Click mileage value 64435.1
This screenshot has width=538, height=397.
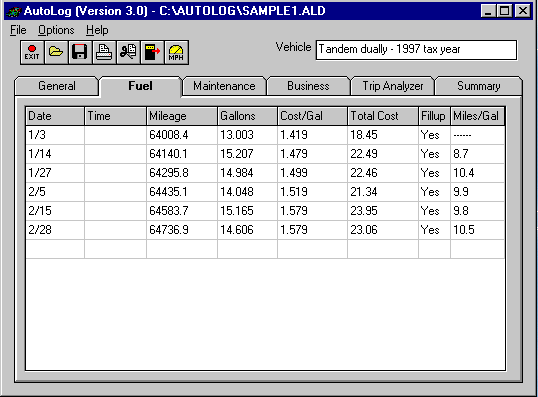tap(182, 192)
